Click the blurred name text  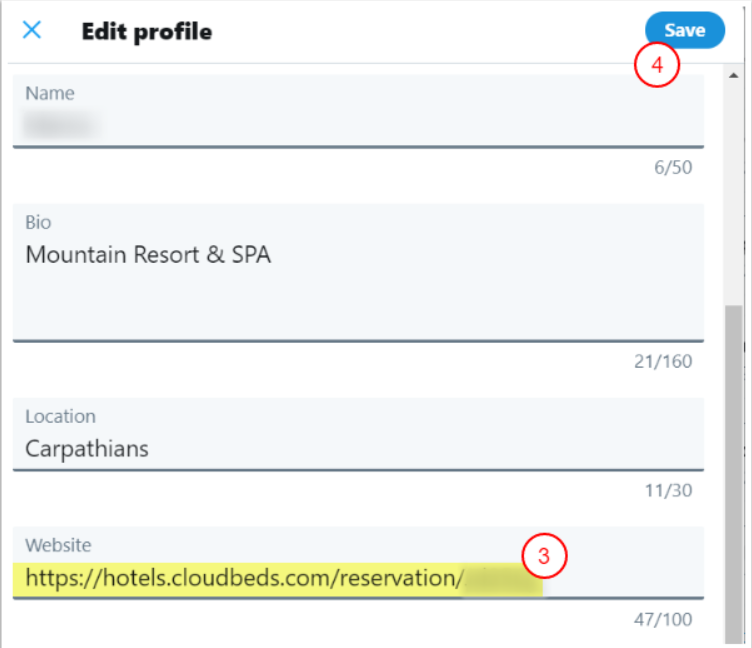coord(58,124)
